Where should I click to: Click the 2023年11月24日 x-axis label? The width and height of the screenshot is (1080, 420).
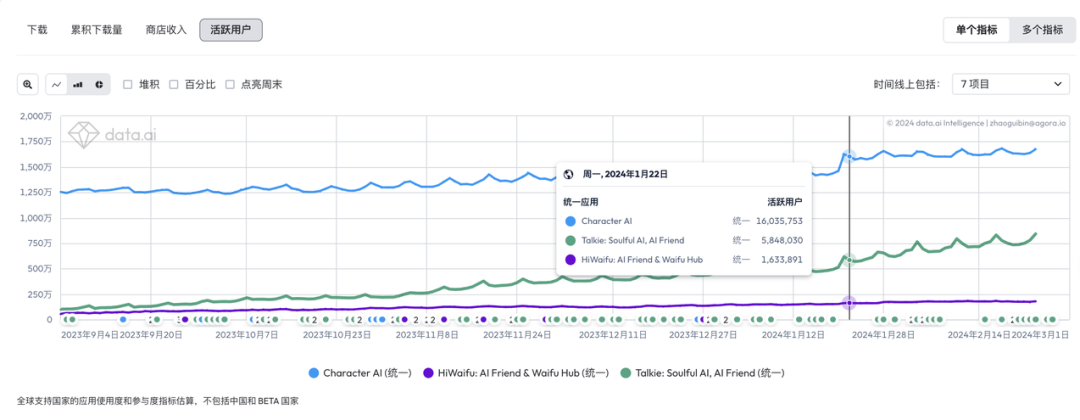[x=517, y=335]
